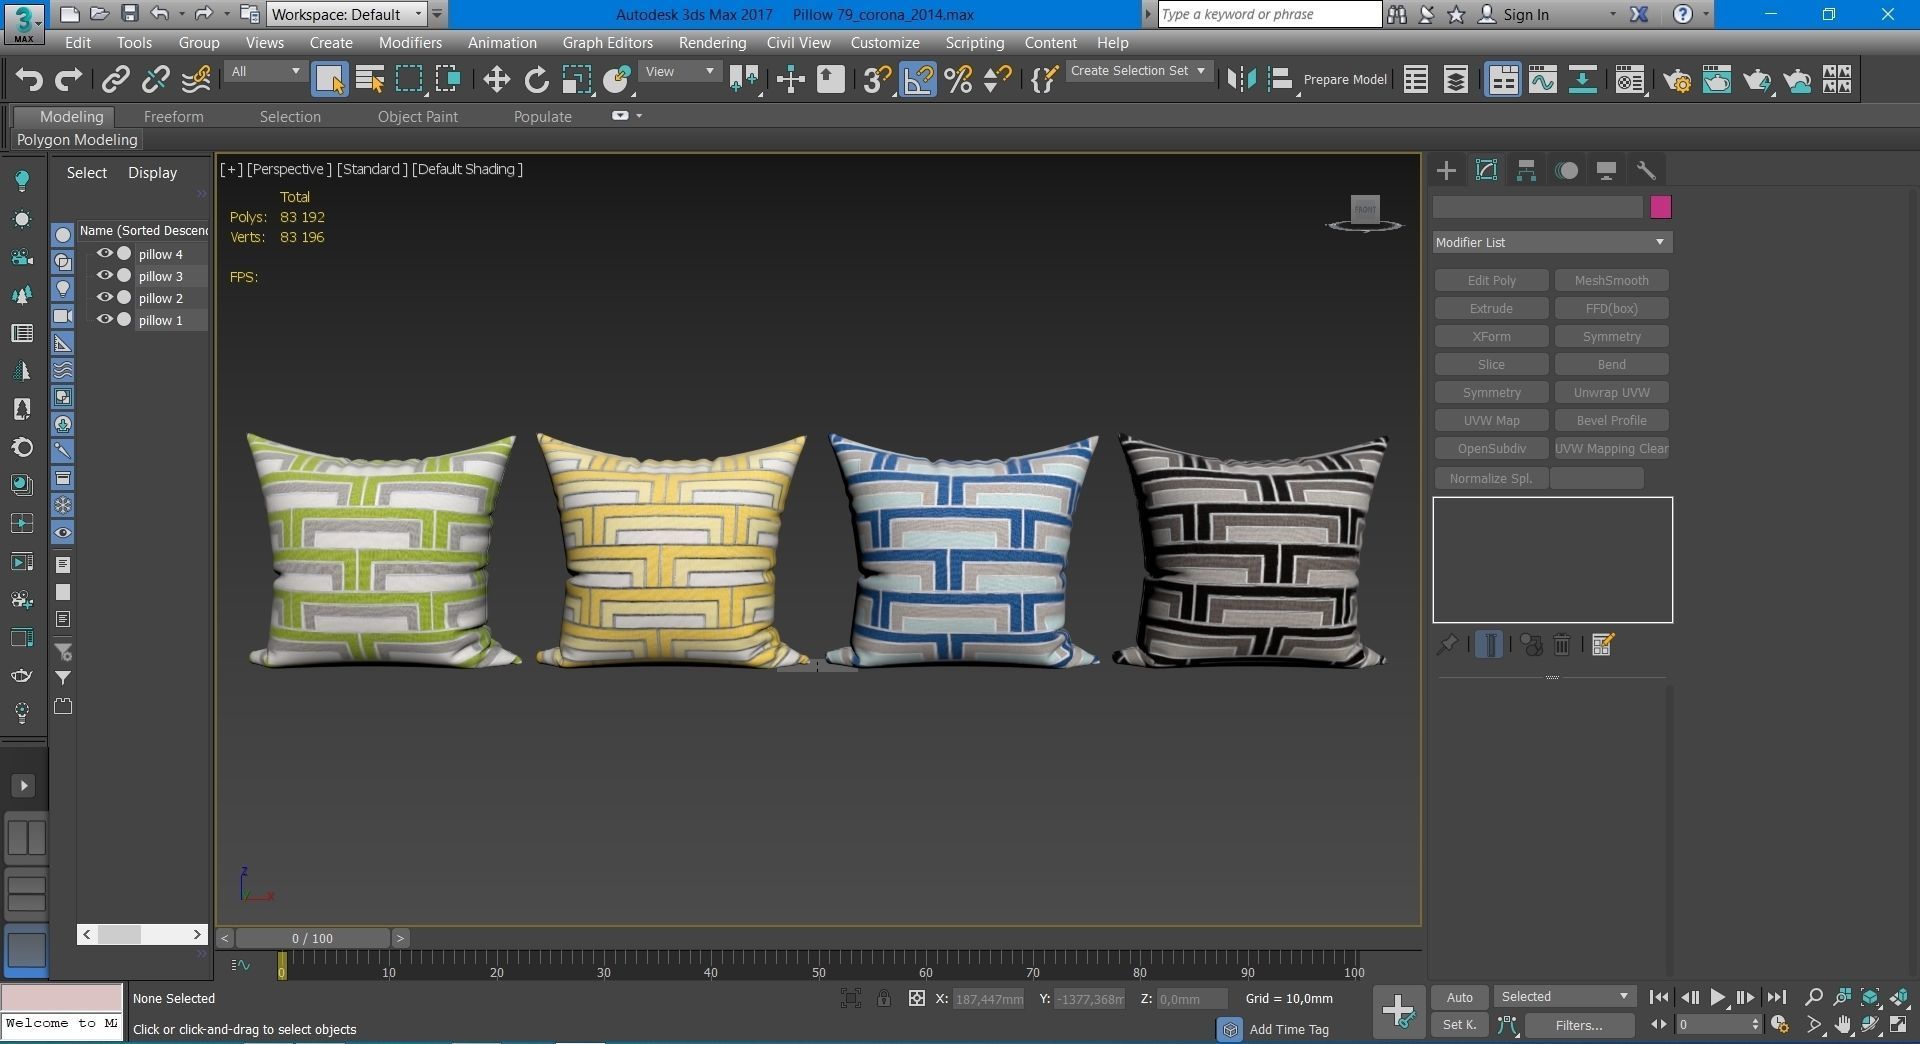Open the Curve Editor icon
This screenshot has width=1920, height=1044.
(x=1542, y=80)
